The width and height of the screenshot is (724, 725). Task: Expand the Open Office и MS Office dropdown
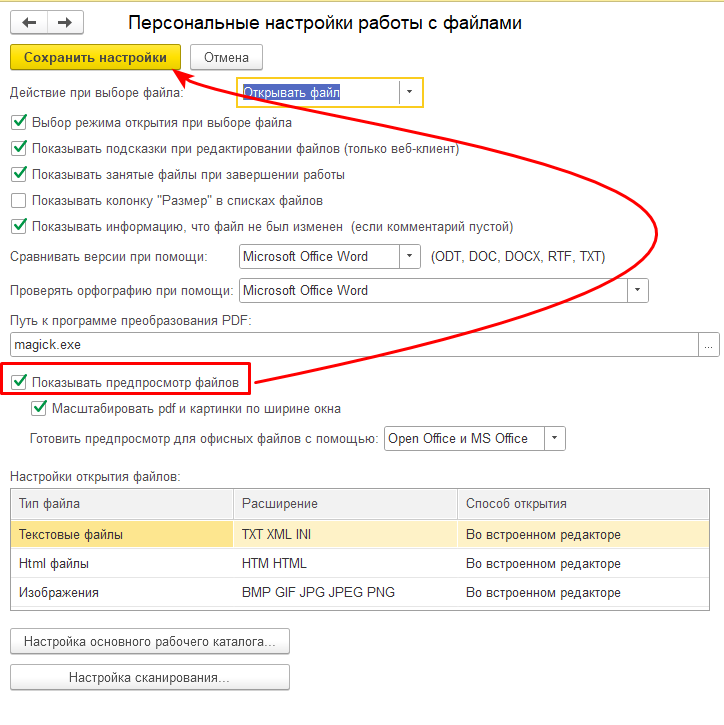pyautogui.click(x=554, y=438)
